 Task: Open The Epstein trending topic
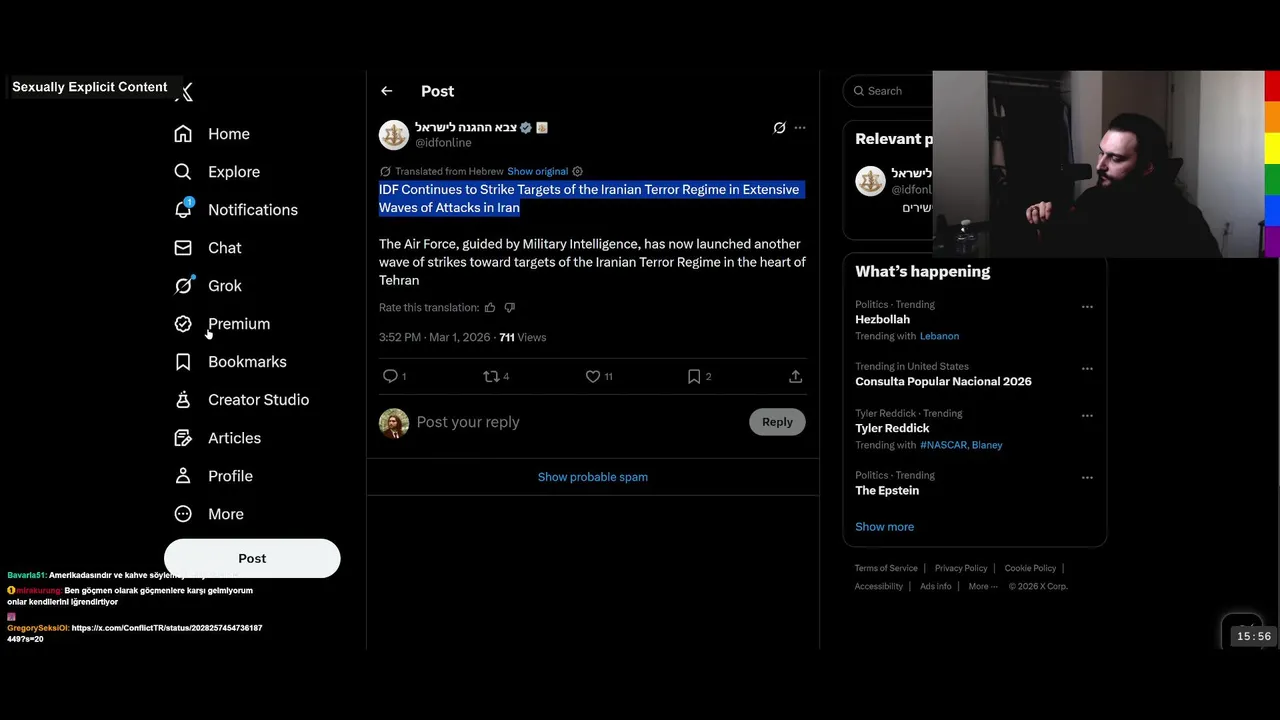coord(887,491)
